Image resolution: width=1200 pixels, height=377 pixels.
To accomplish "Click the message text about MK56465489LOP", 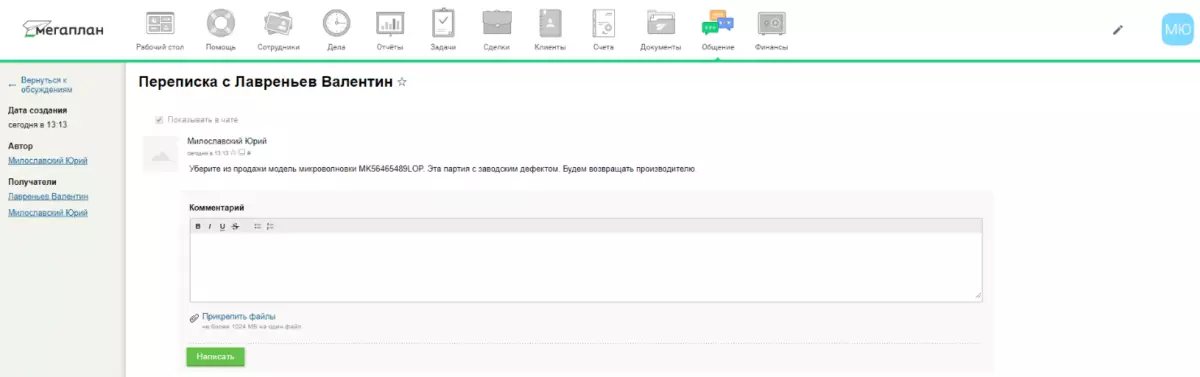I will [x=441, y=169].
